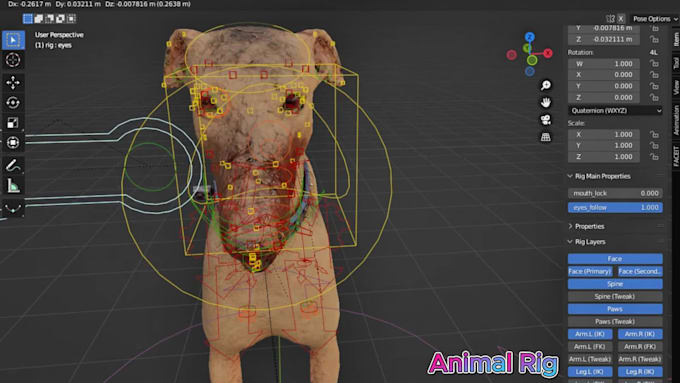Lock the Rotation Z value
The width and height of the screenshot is (680, 383).
coord(654,97)
